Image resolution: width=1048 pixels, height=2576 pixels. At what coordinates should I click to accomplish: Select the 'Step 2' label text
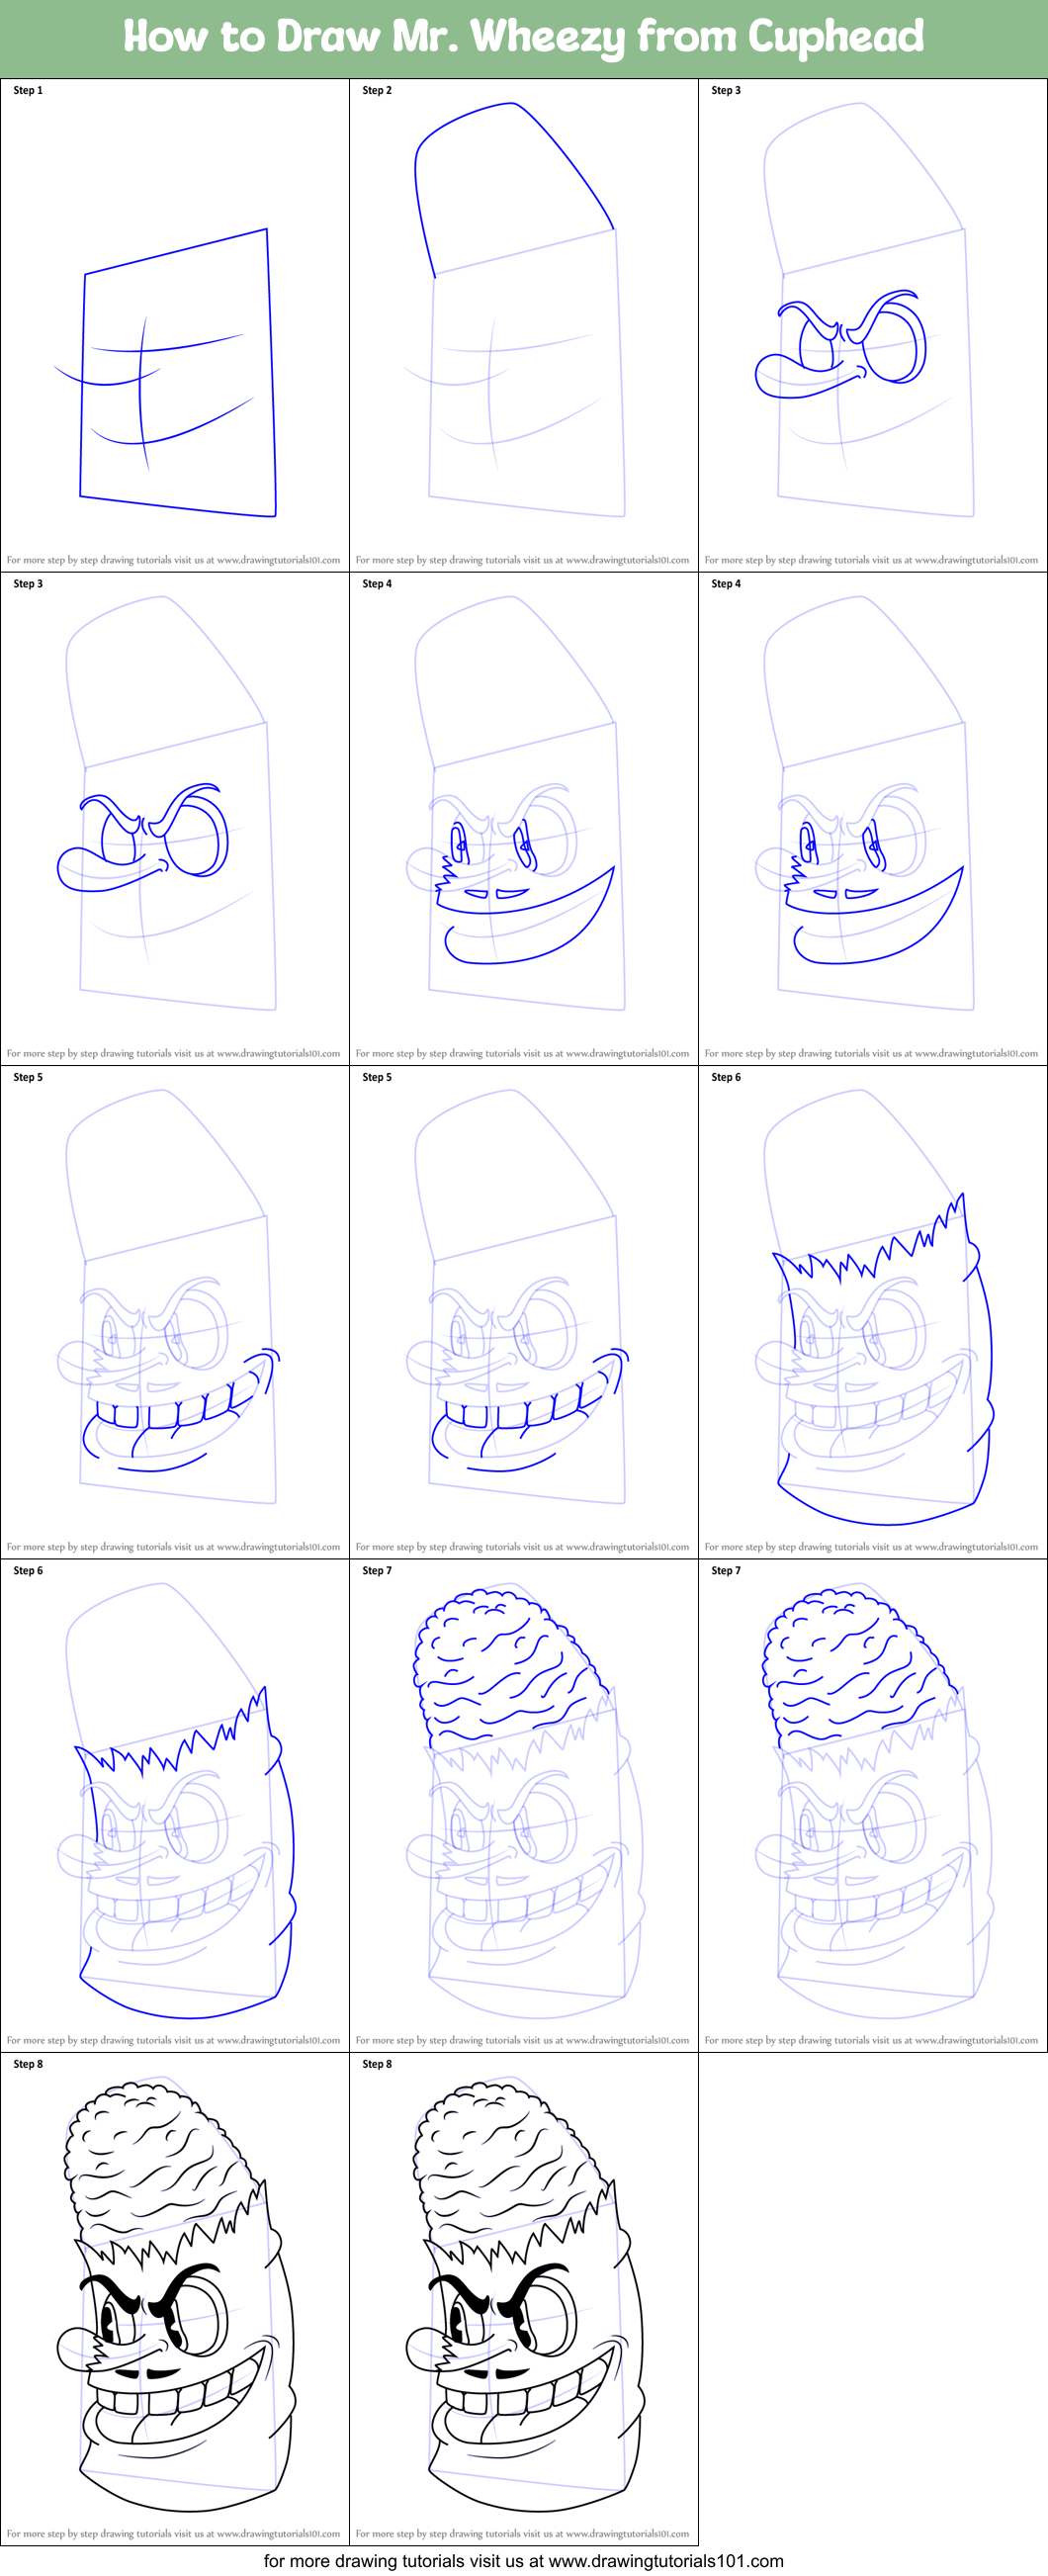pos(377,90)
